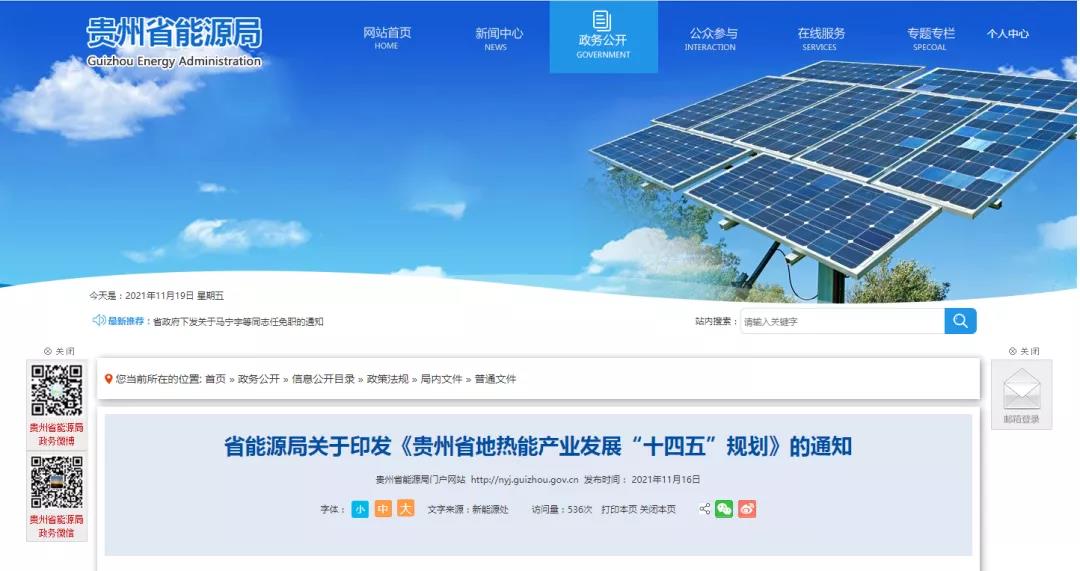The height and width of the screenshot is (571, 1080).
Task: Share article via WeChat icon
Action: coord(724,509)
